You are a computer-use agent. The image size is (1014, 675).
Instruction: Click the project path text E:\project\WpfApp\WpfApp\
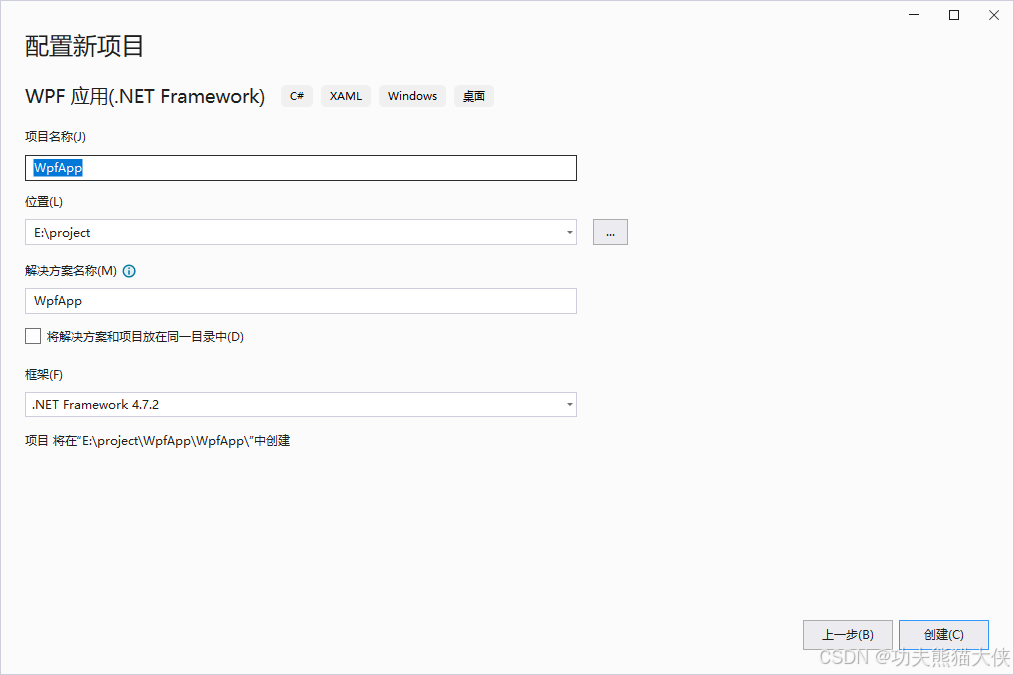166,441
